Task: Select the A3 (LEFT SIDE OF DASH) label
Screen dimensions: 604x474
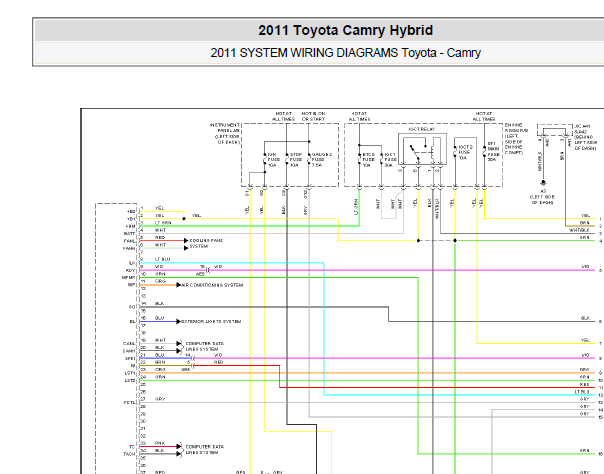Action: click(543, 197)
